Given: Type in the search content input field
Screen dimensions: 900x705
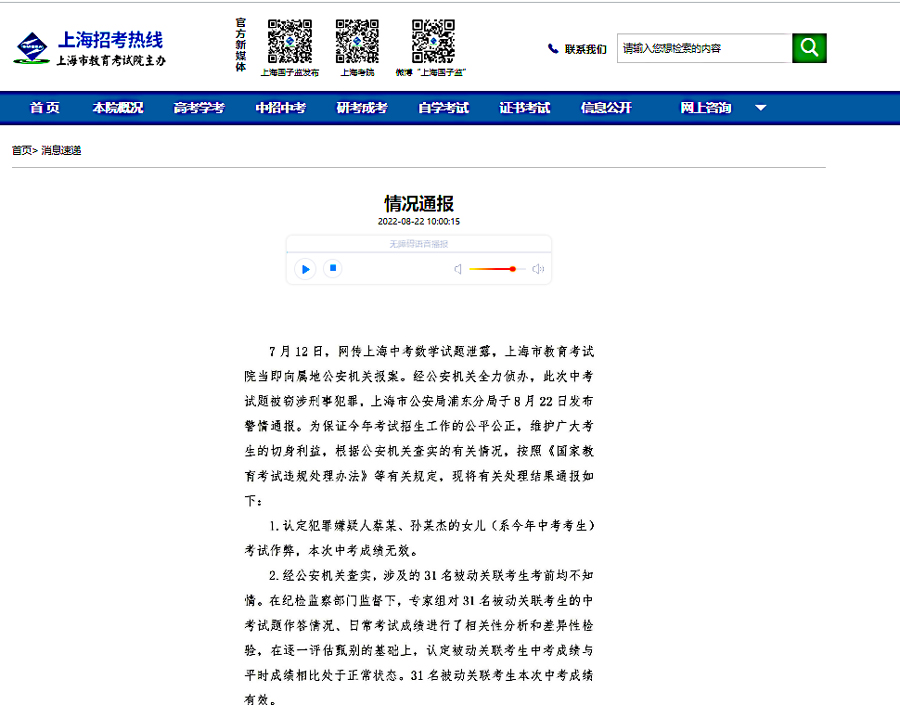Looking at the screenshot, I should tap(704, 48).
